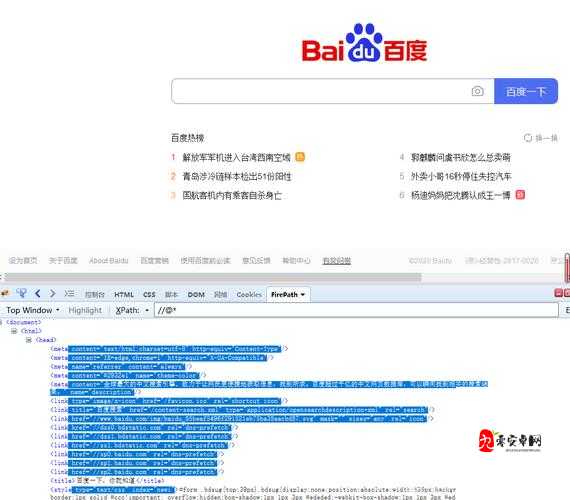This screenshot has width=570, height=500.
Task: Open the XPath selector type dropdown
Action: click(x=147, y=311)
